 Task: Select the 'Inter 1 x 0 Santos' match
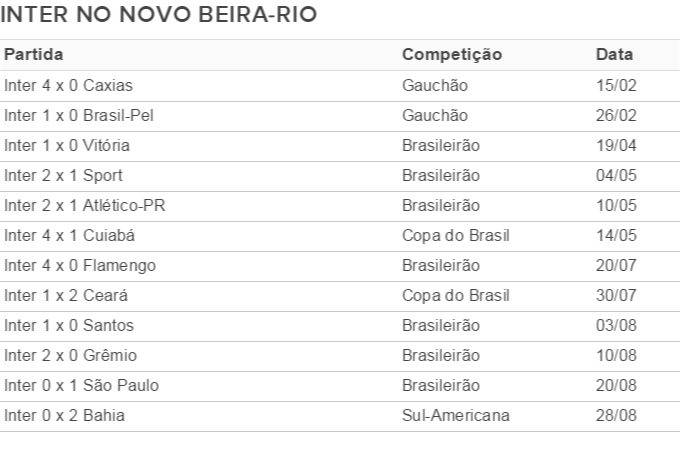coord(69,325)
